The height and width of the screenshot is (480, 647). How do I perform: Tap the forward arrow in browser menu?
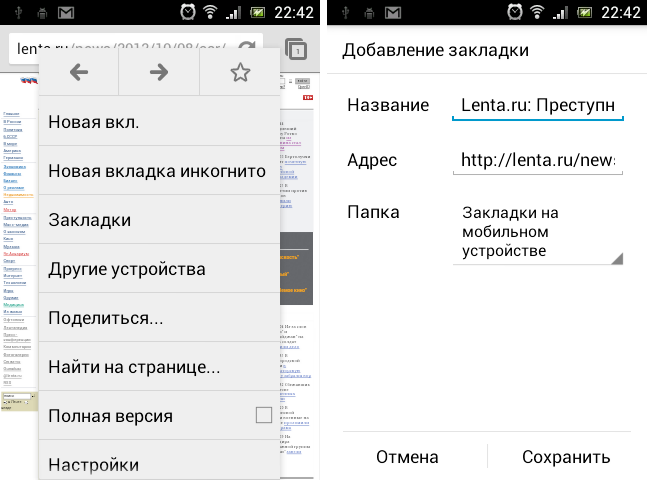pos(158,72)
